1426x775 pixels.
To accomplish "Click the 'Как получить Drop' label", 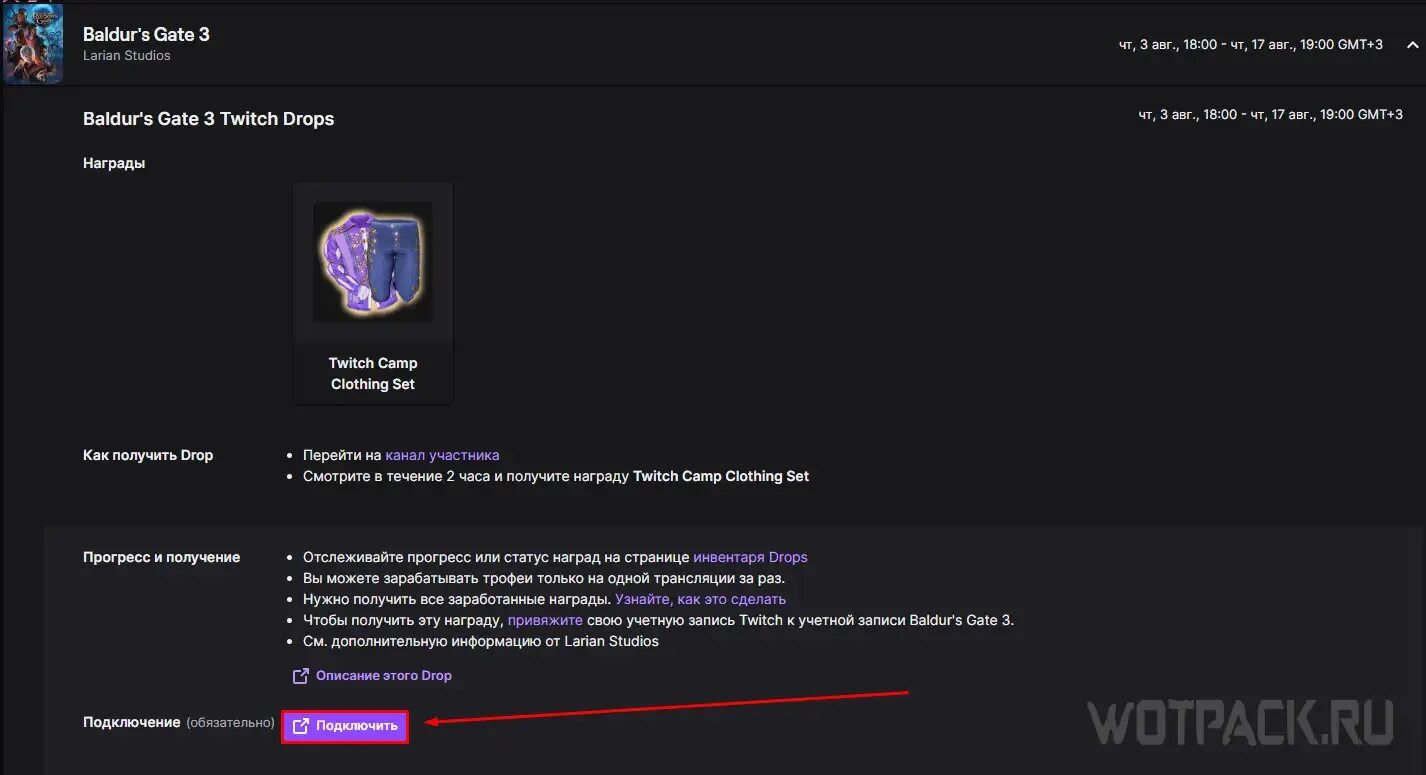I will coord(148,455).
